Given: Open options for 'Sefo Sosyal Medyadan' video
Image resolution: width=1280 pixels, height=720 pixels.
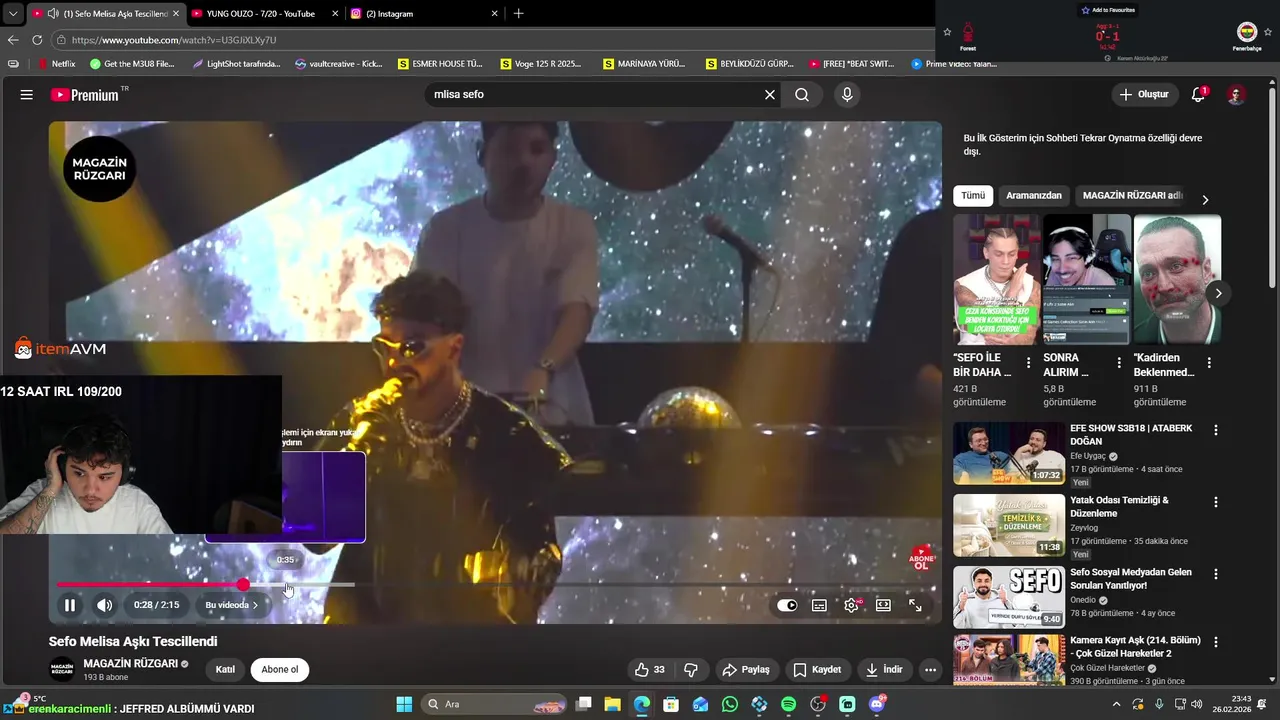Looking at the screenshot, I should click(1216, 575).
